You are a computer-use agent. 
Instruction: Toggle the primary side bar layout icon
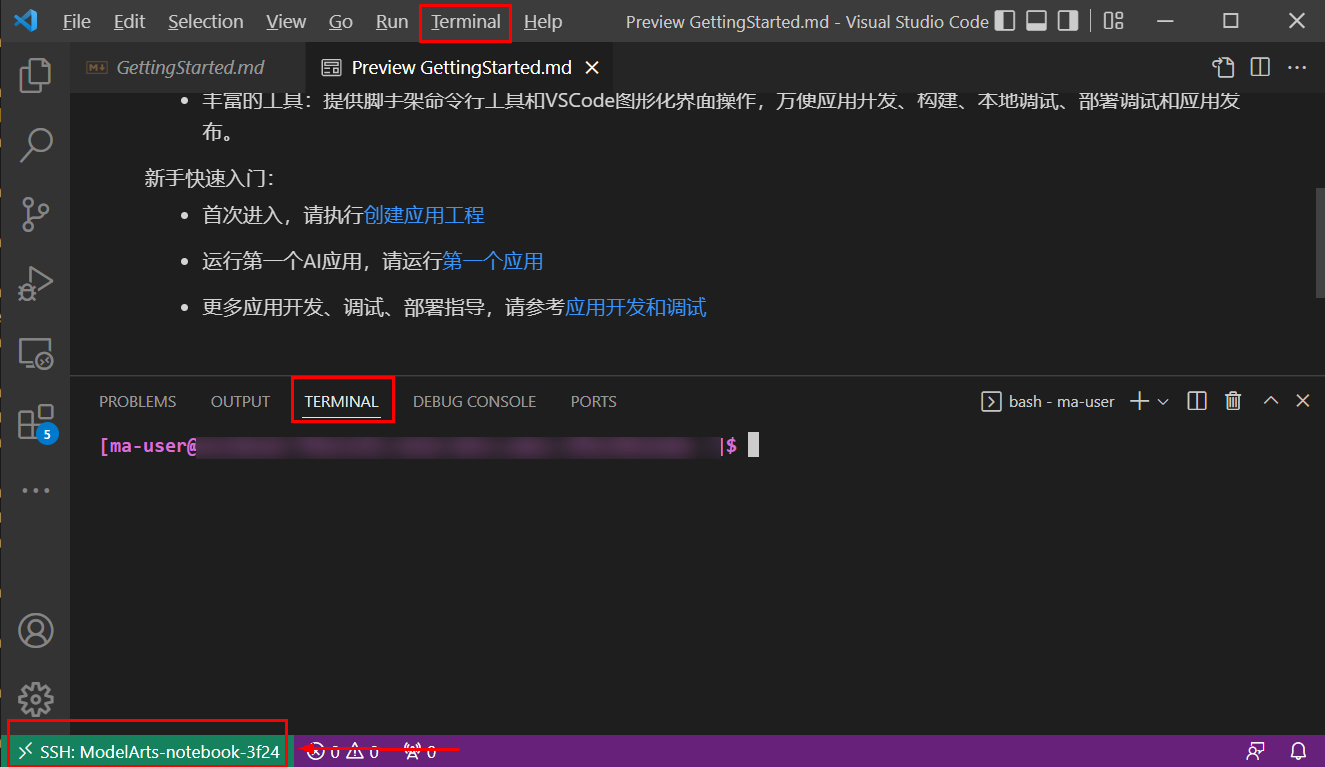click(x=1005, y=21)
